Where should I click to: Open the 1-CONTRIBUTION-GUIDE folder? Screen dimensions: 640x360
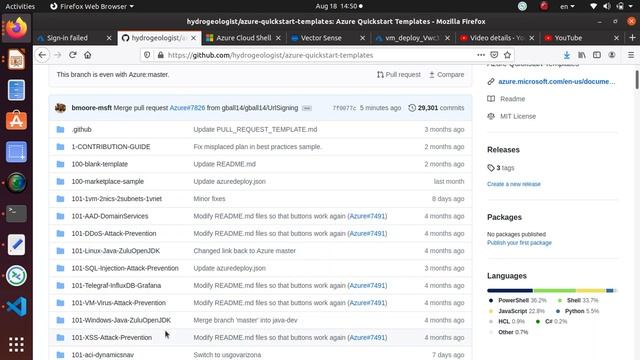111,147
